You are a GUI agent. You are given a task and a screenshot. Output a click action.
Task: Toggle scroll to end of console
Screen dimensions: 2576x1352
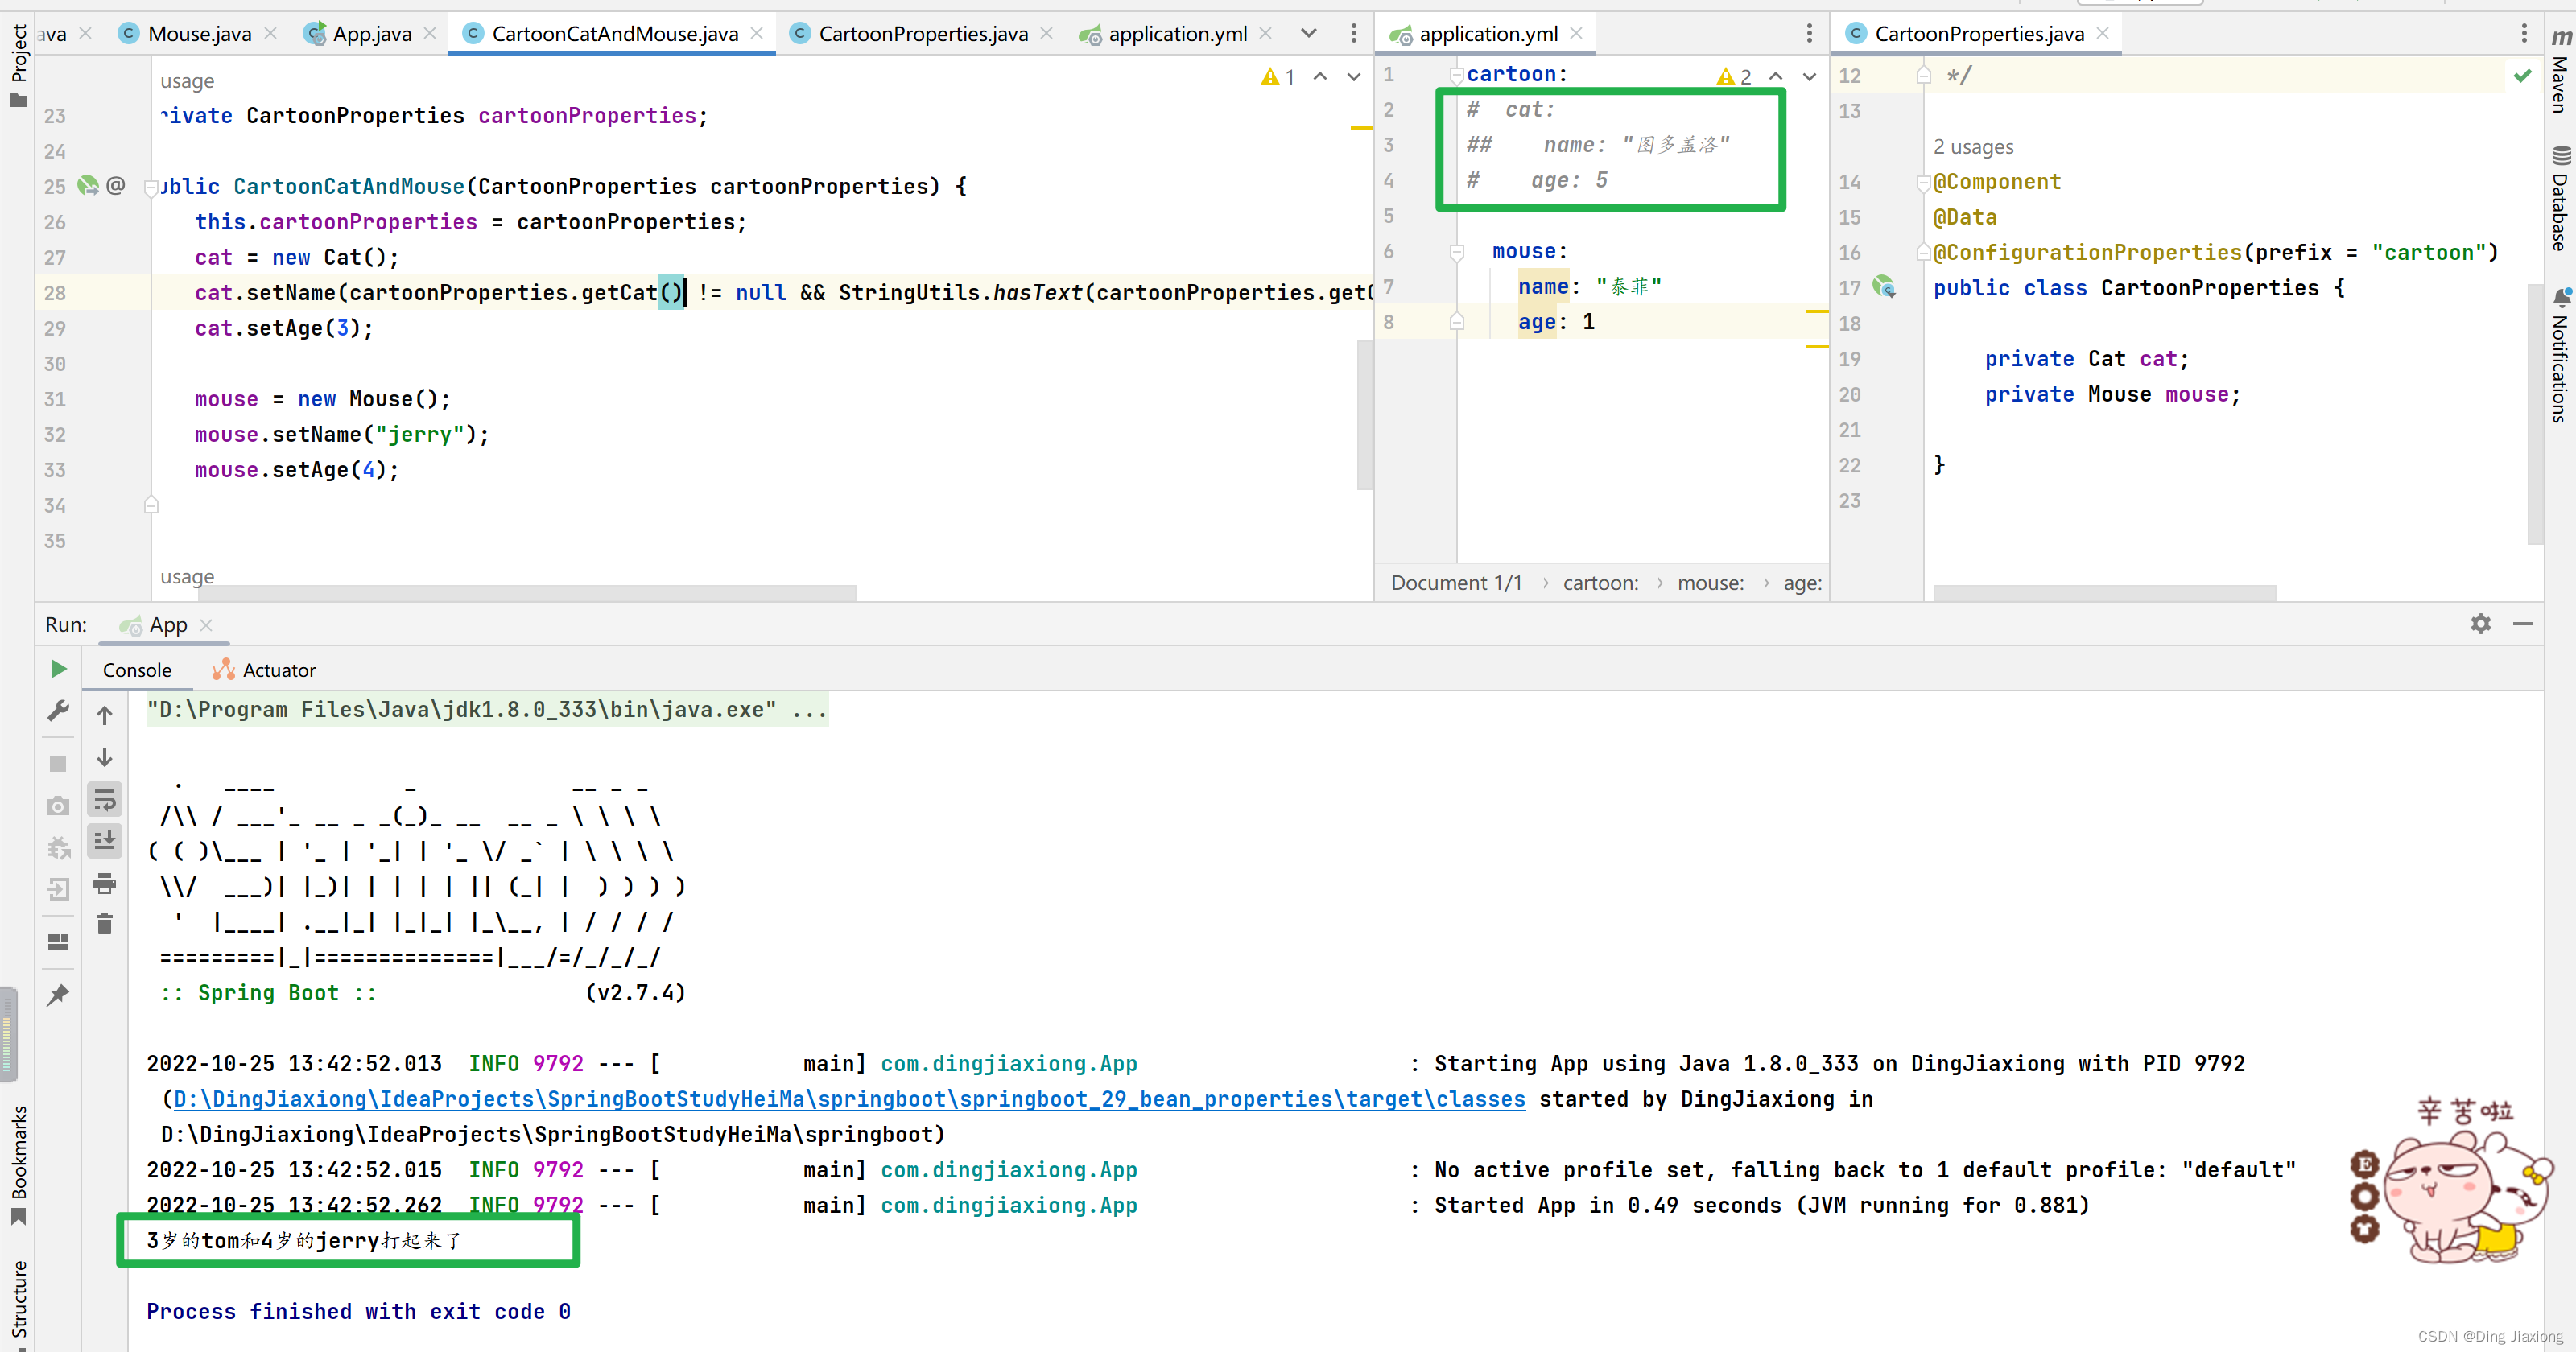click(104, 841)
